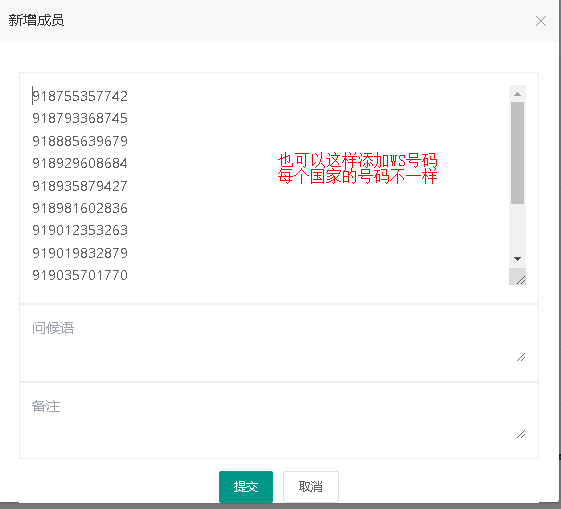Image resolution: width=561 pixels, height=509 pixels.
Task: Cancel with the 取消 button
Action: [311, 486]
